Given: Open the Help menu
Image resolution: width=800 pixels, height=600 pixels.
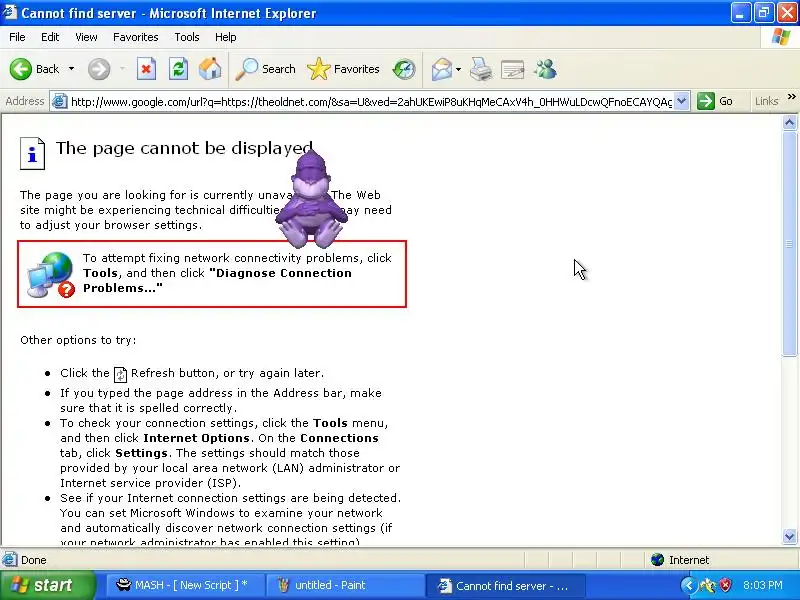Looking at the screenshot, I should (x=226, y=37).
